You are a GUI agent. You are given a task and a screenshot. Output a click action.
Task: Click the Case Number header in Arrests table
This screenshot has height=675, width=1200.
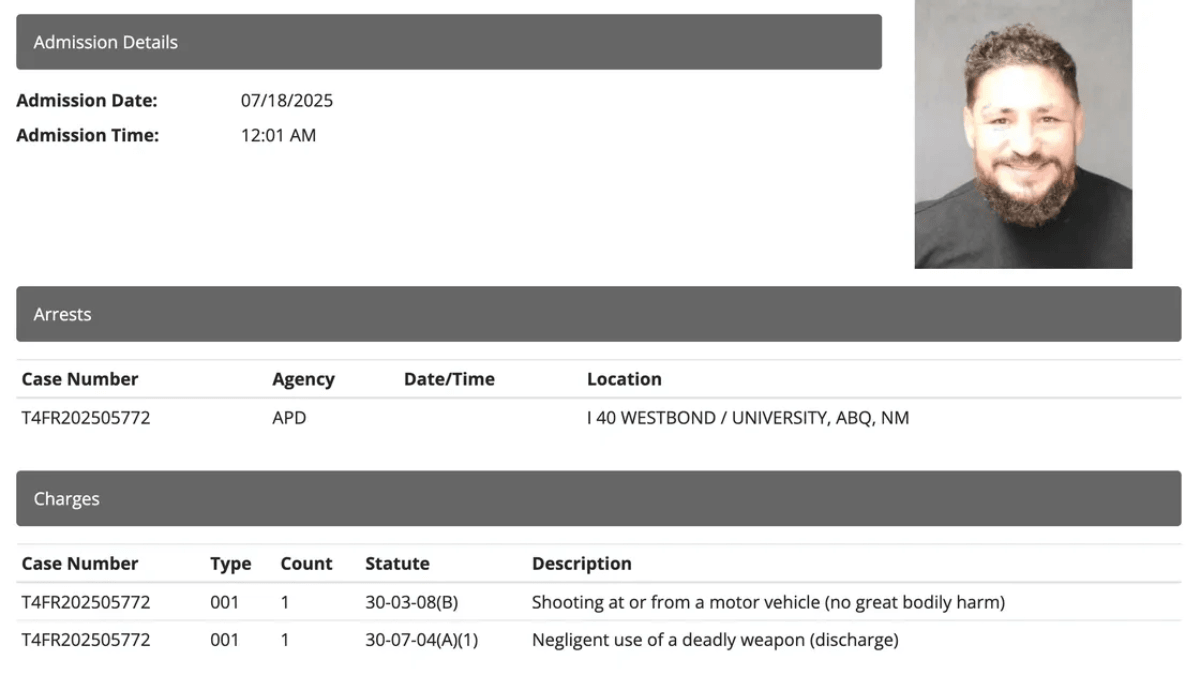80,380
